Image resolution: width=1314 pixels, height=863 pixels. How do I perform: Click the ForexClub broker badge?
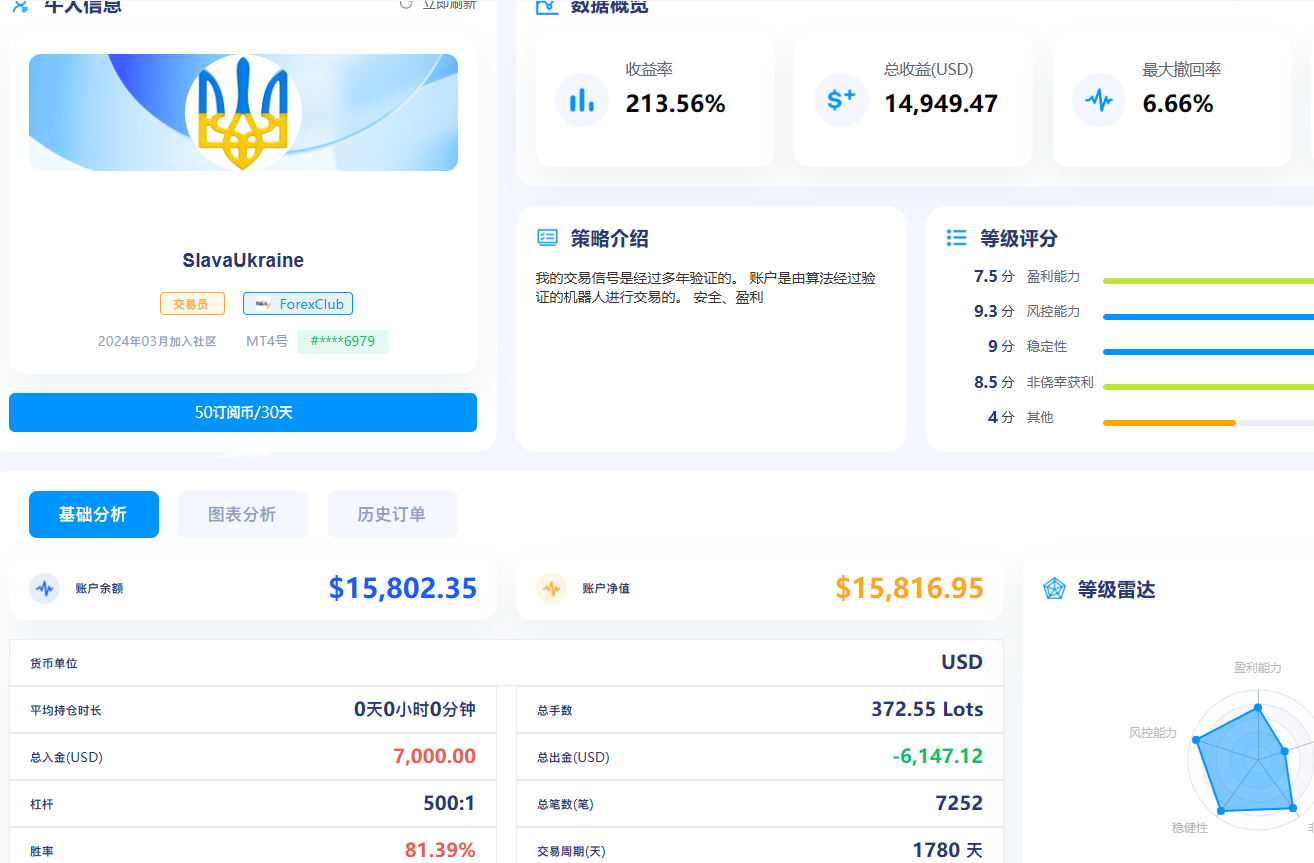(x=297, y=303)
